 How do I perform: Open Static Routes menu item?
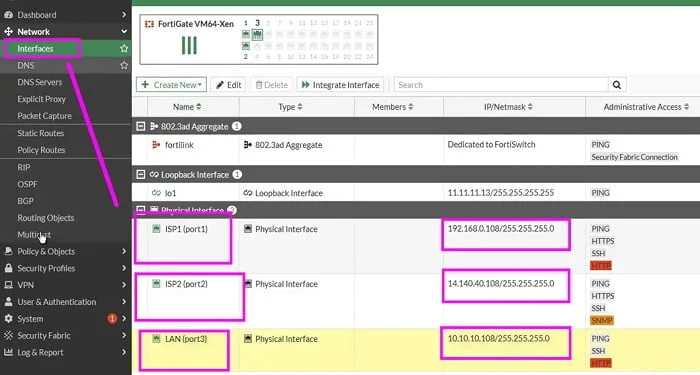point(41,133)
